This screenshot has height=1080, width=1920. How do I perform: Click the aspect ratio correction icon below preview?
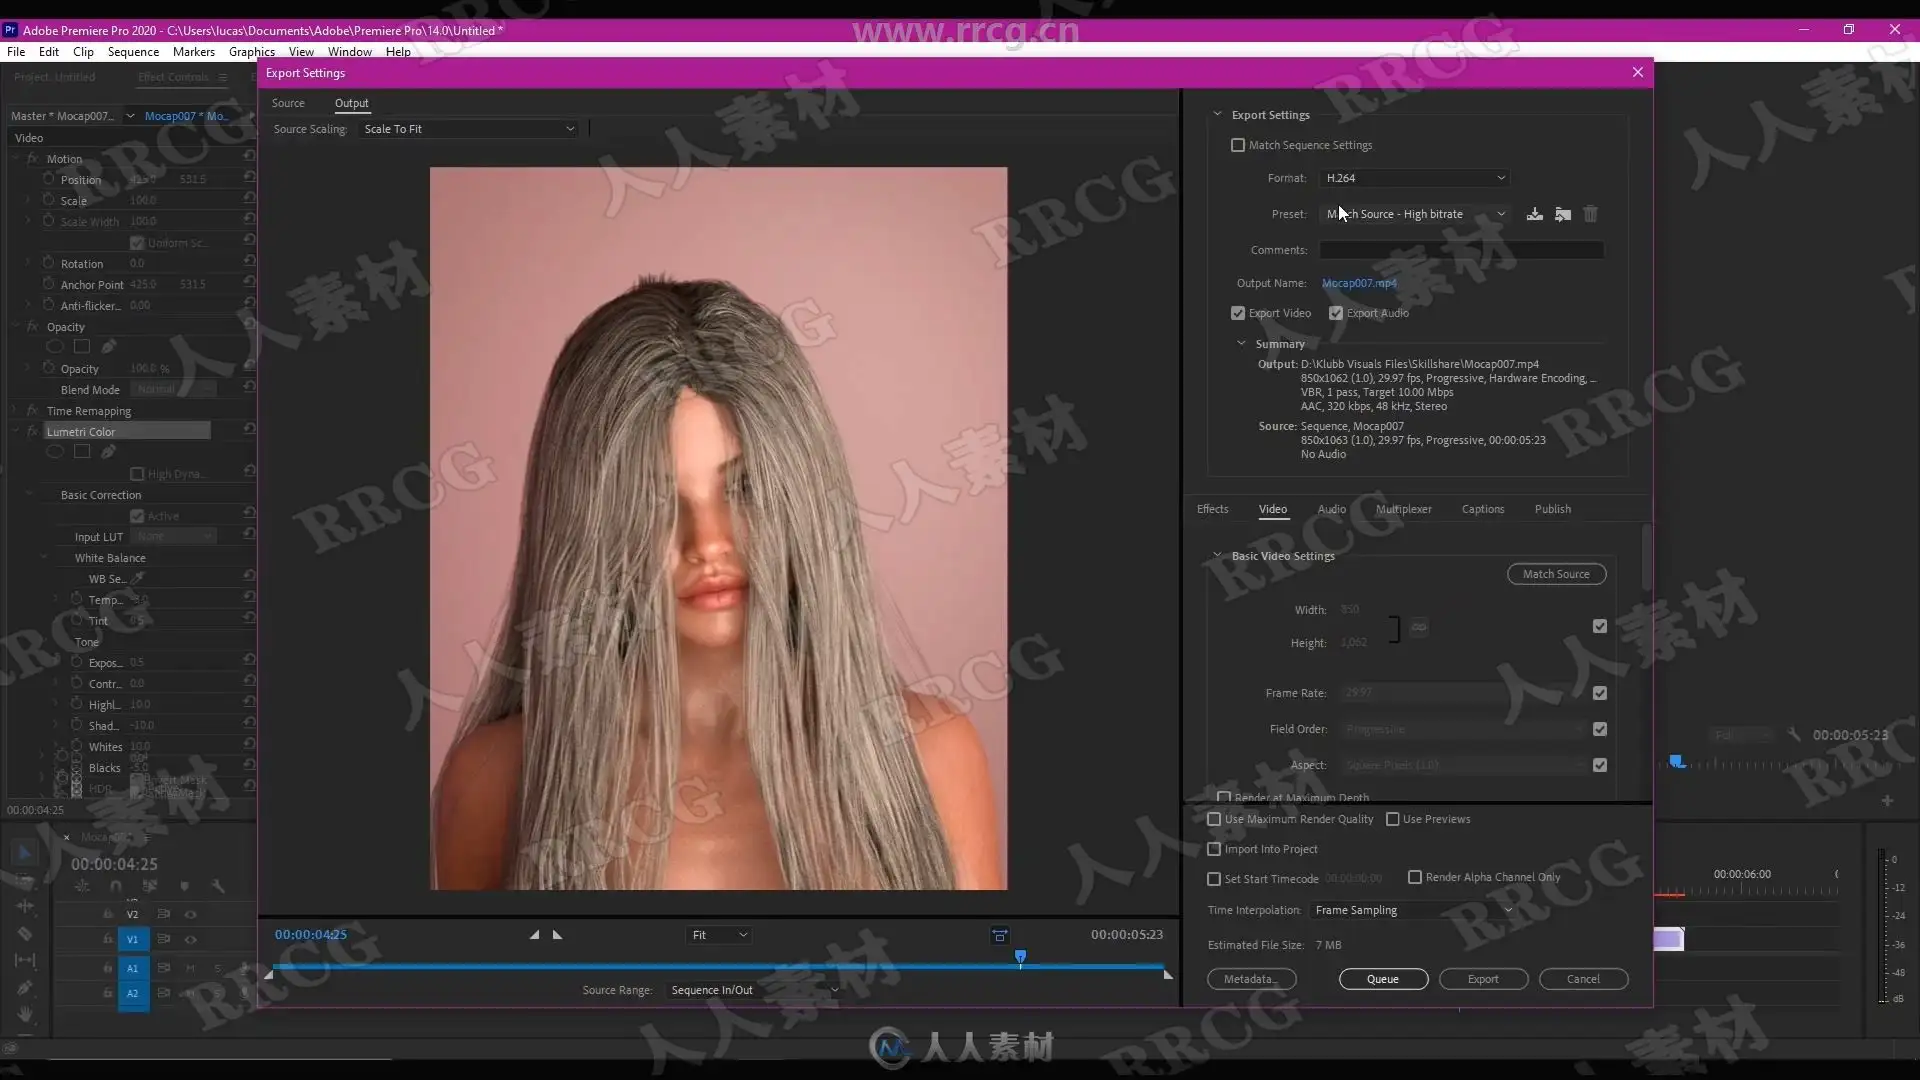point(999,935)
